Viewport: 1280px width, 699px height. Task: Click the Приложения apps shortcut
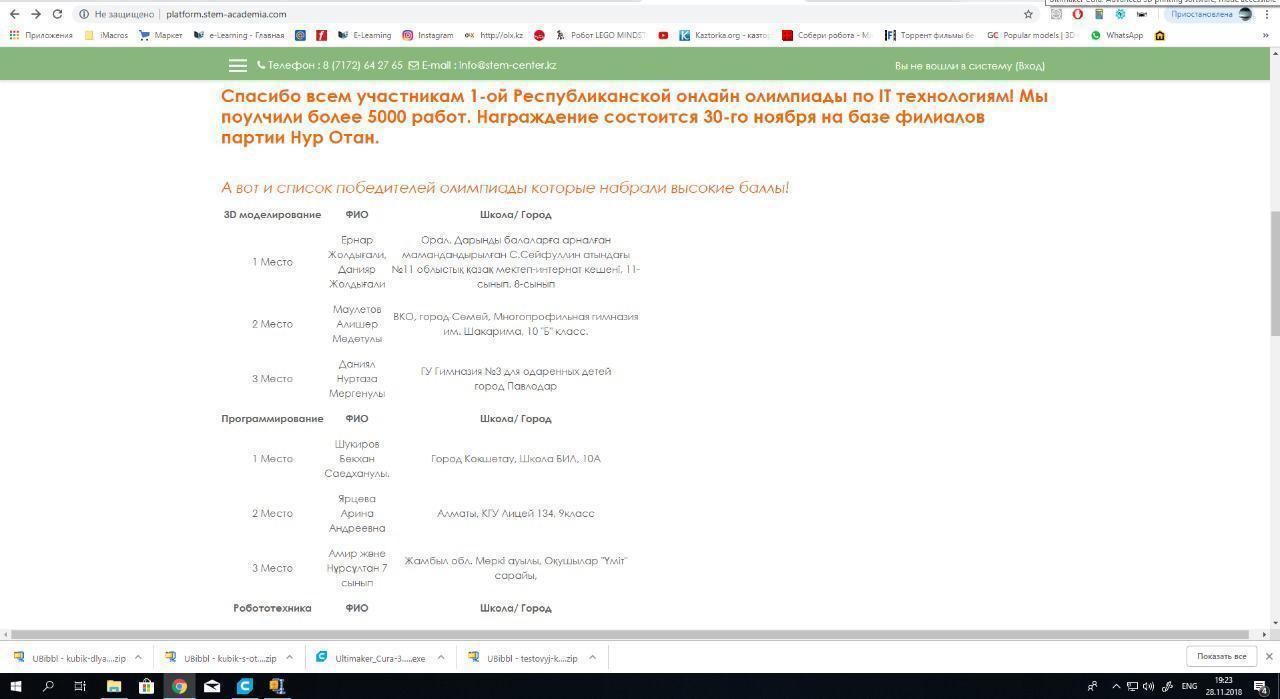[x=41, y=35]
